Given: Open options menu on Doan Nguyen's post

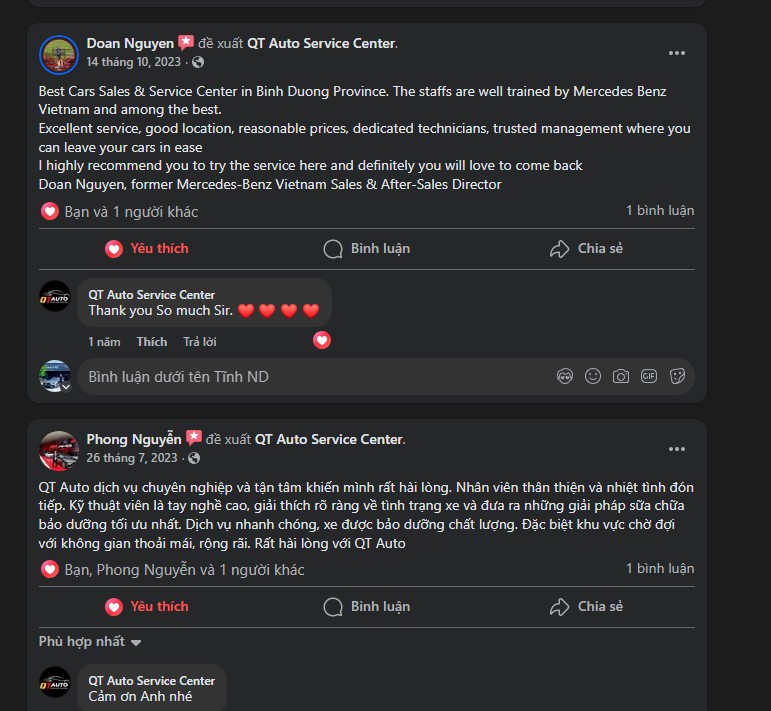Looking at the screenshot, I should [x=677, y=53].
